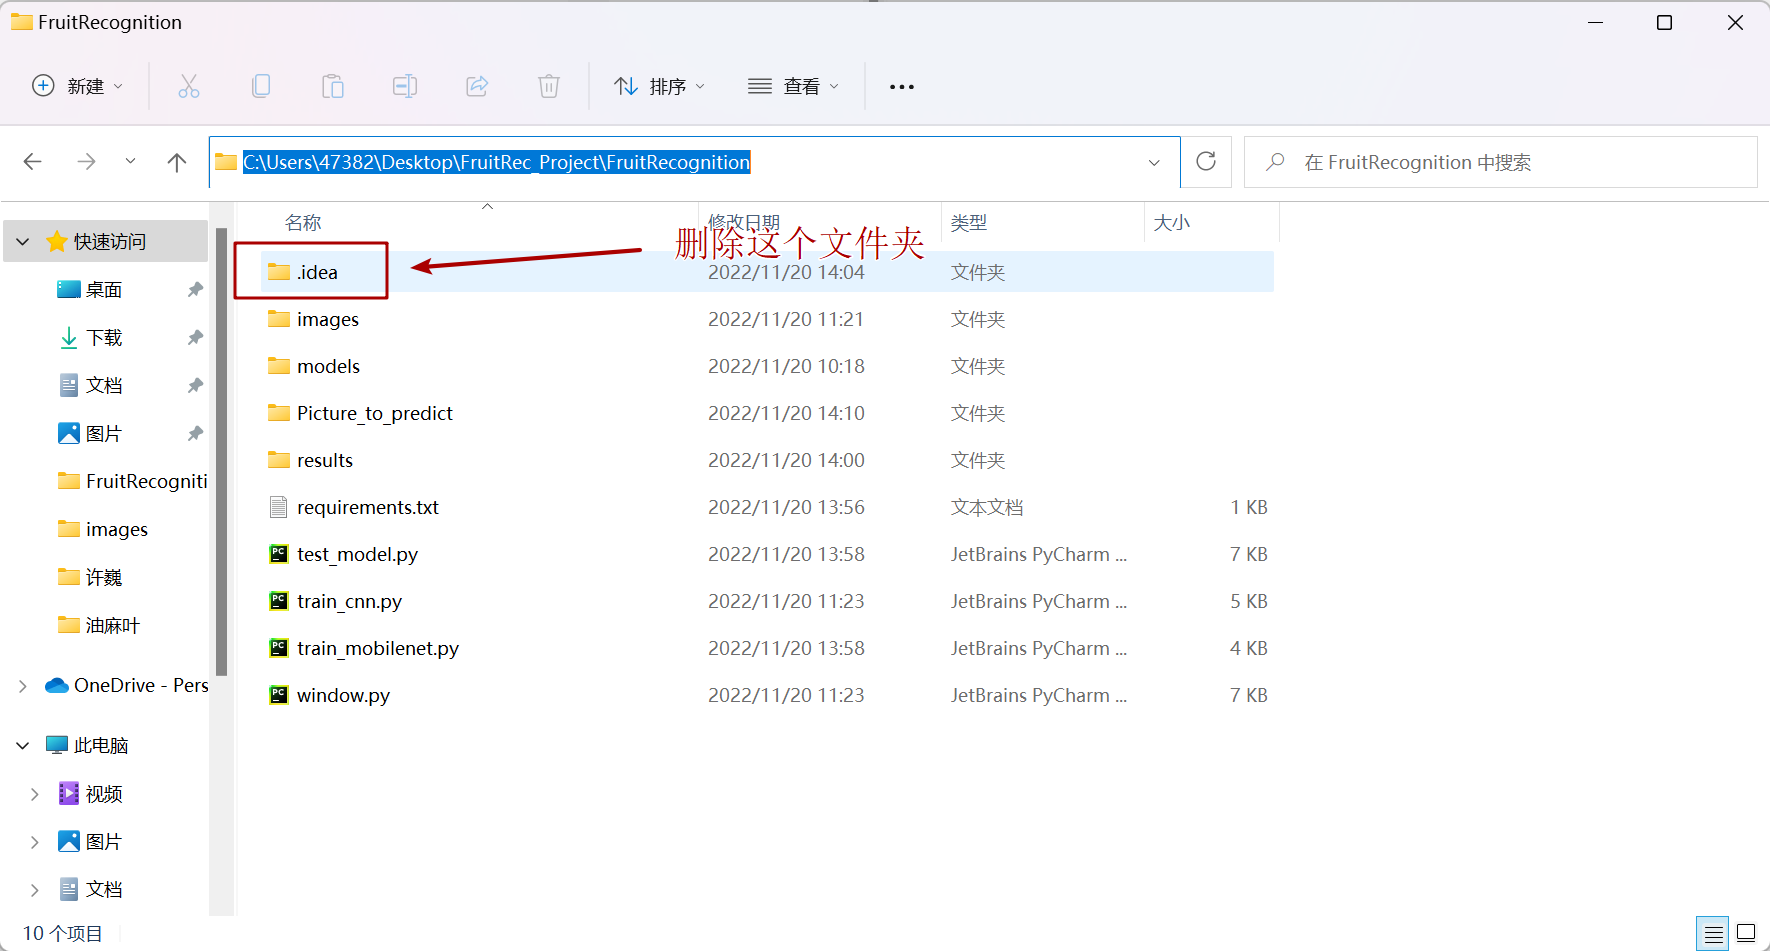Screen dimensions: 1770x951
Task: Go up one folder level arrow
Action: tap(177, 162)
